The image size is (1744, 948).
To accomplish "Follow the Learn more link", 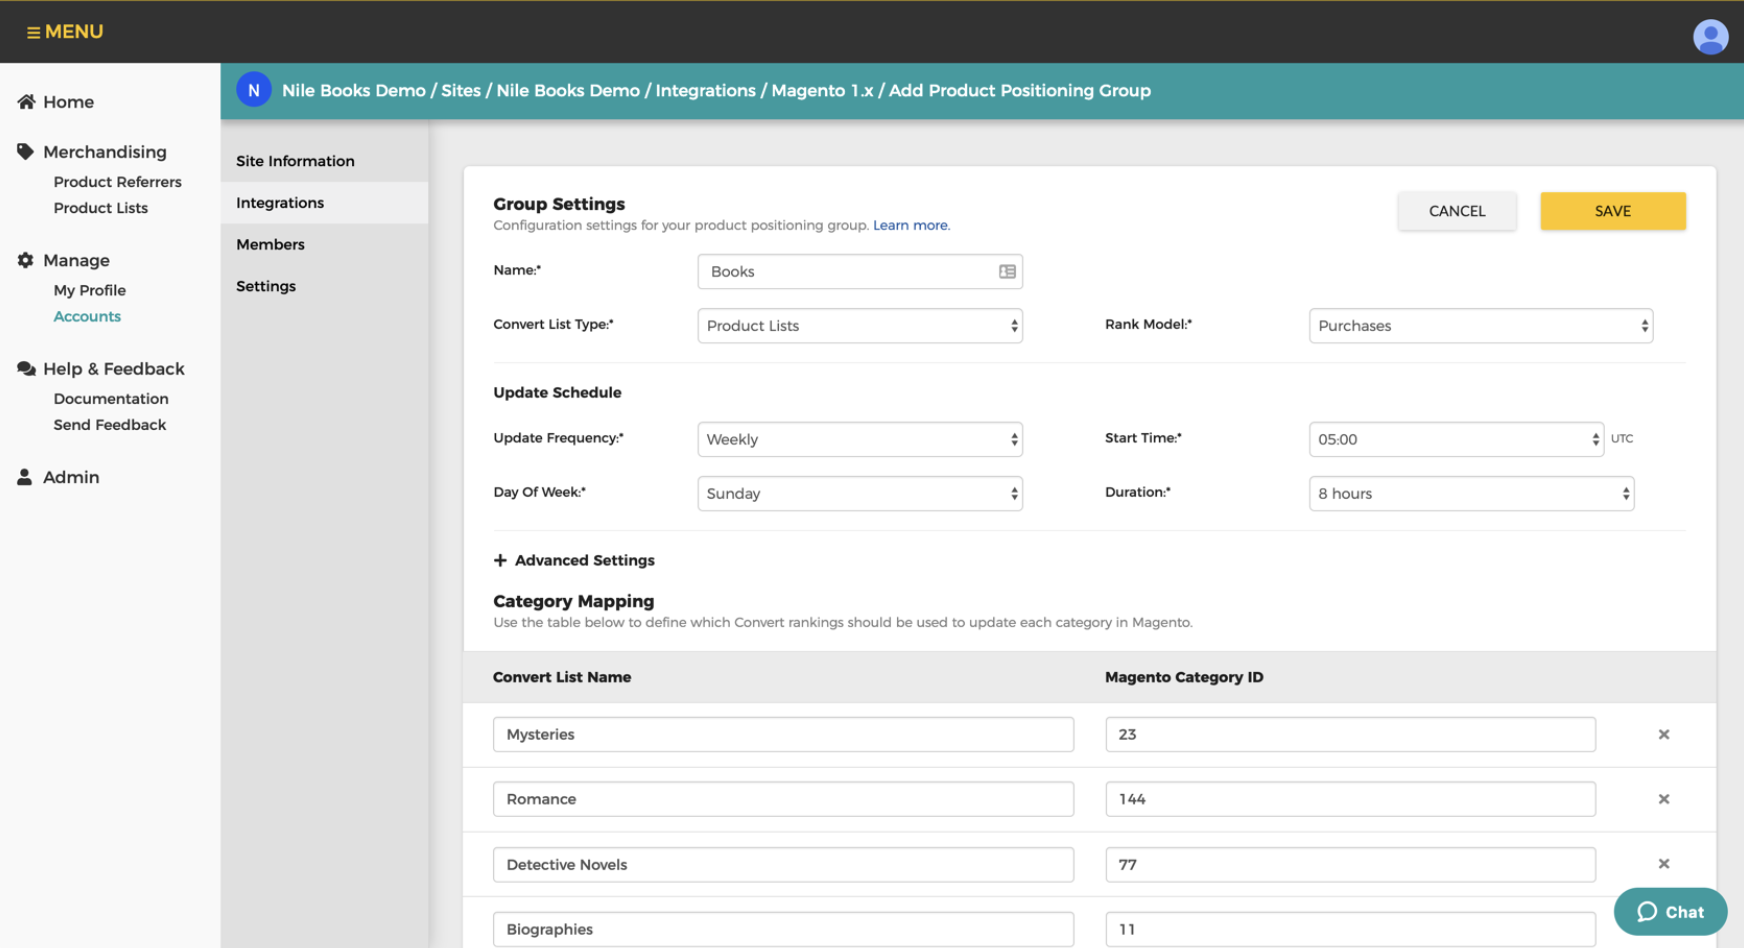I will pyautogui.click(x=910, y=226).
